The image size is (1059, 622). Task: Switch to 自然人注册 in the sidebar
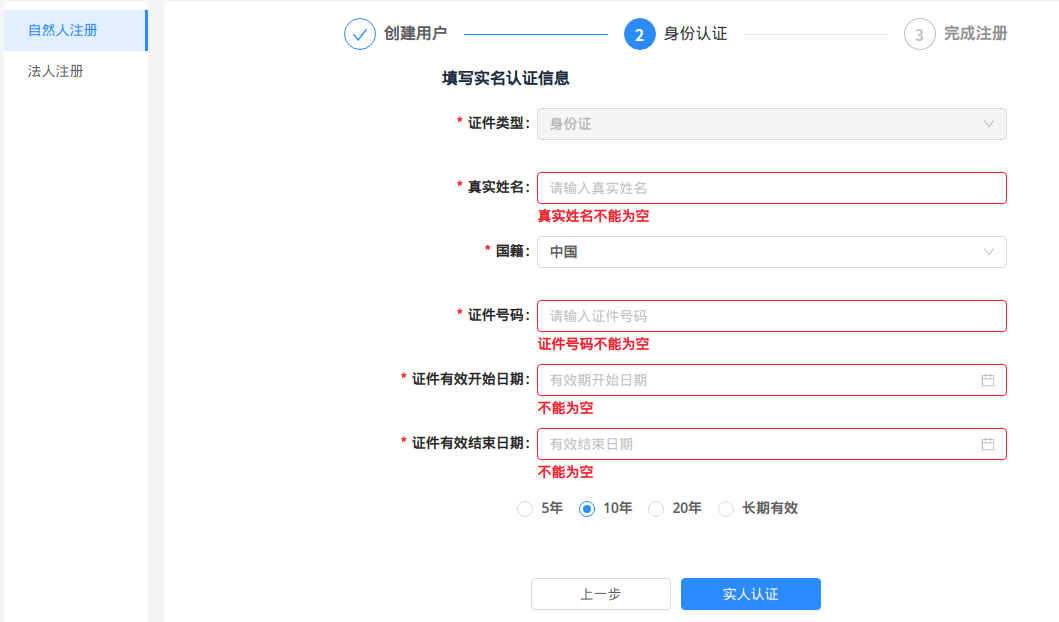coord(63,30)
